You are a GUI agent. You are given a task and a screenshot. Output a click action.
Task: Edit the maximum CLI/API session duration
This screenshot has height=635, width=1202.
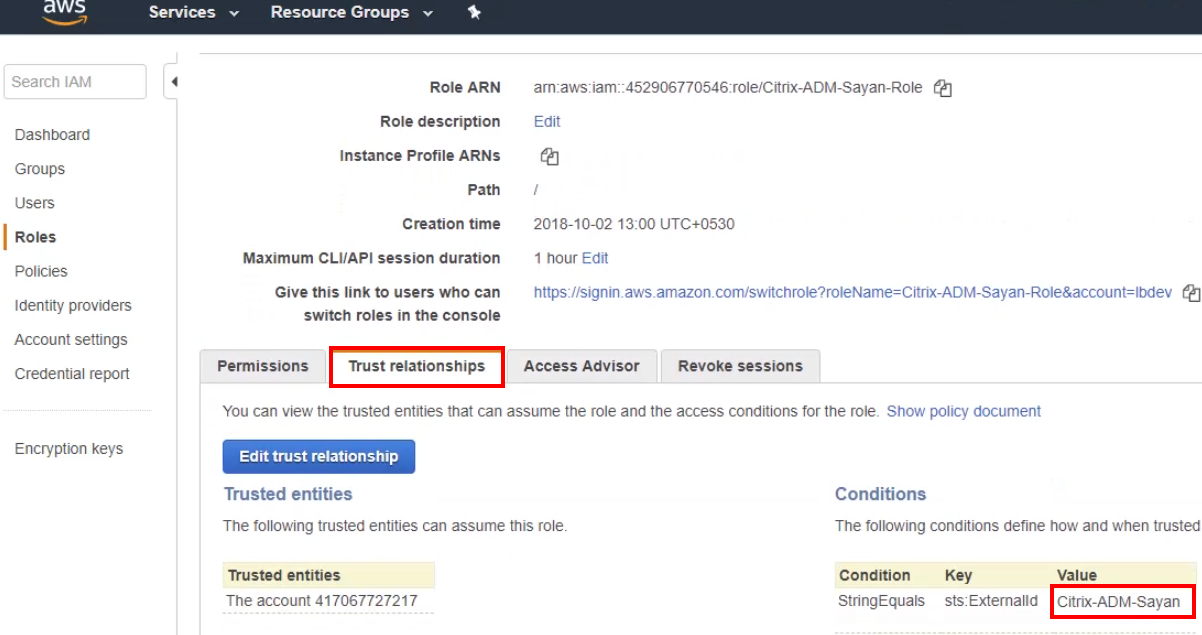(x=595, y=258)
